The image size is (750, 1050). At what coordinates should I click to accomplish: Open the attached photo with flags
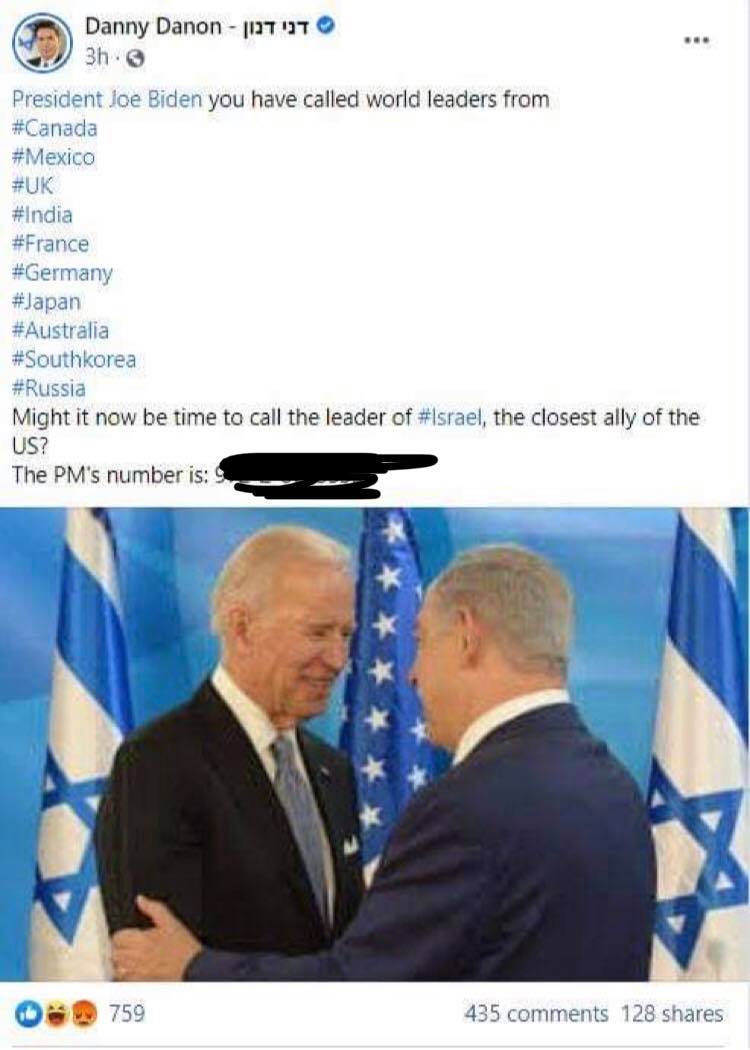click(375, 744)
